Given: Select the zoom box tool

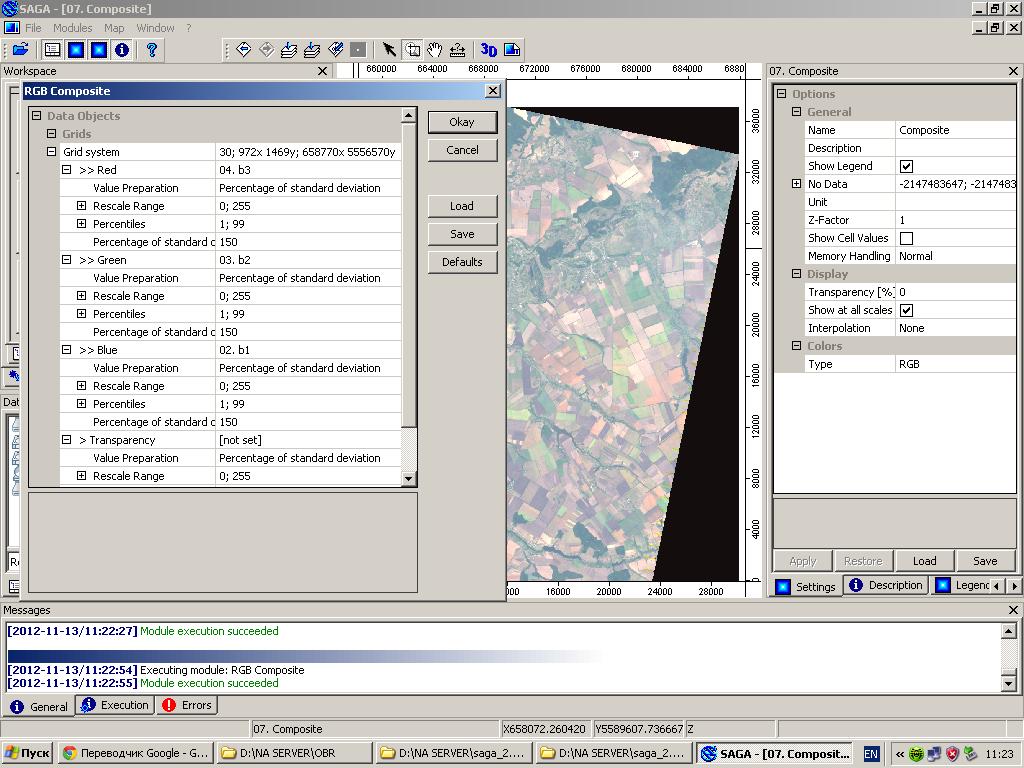Looking at the screenshot, I should [x=412, y=50].
